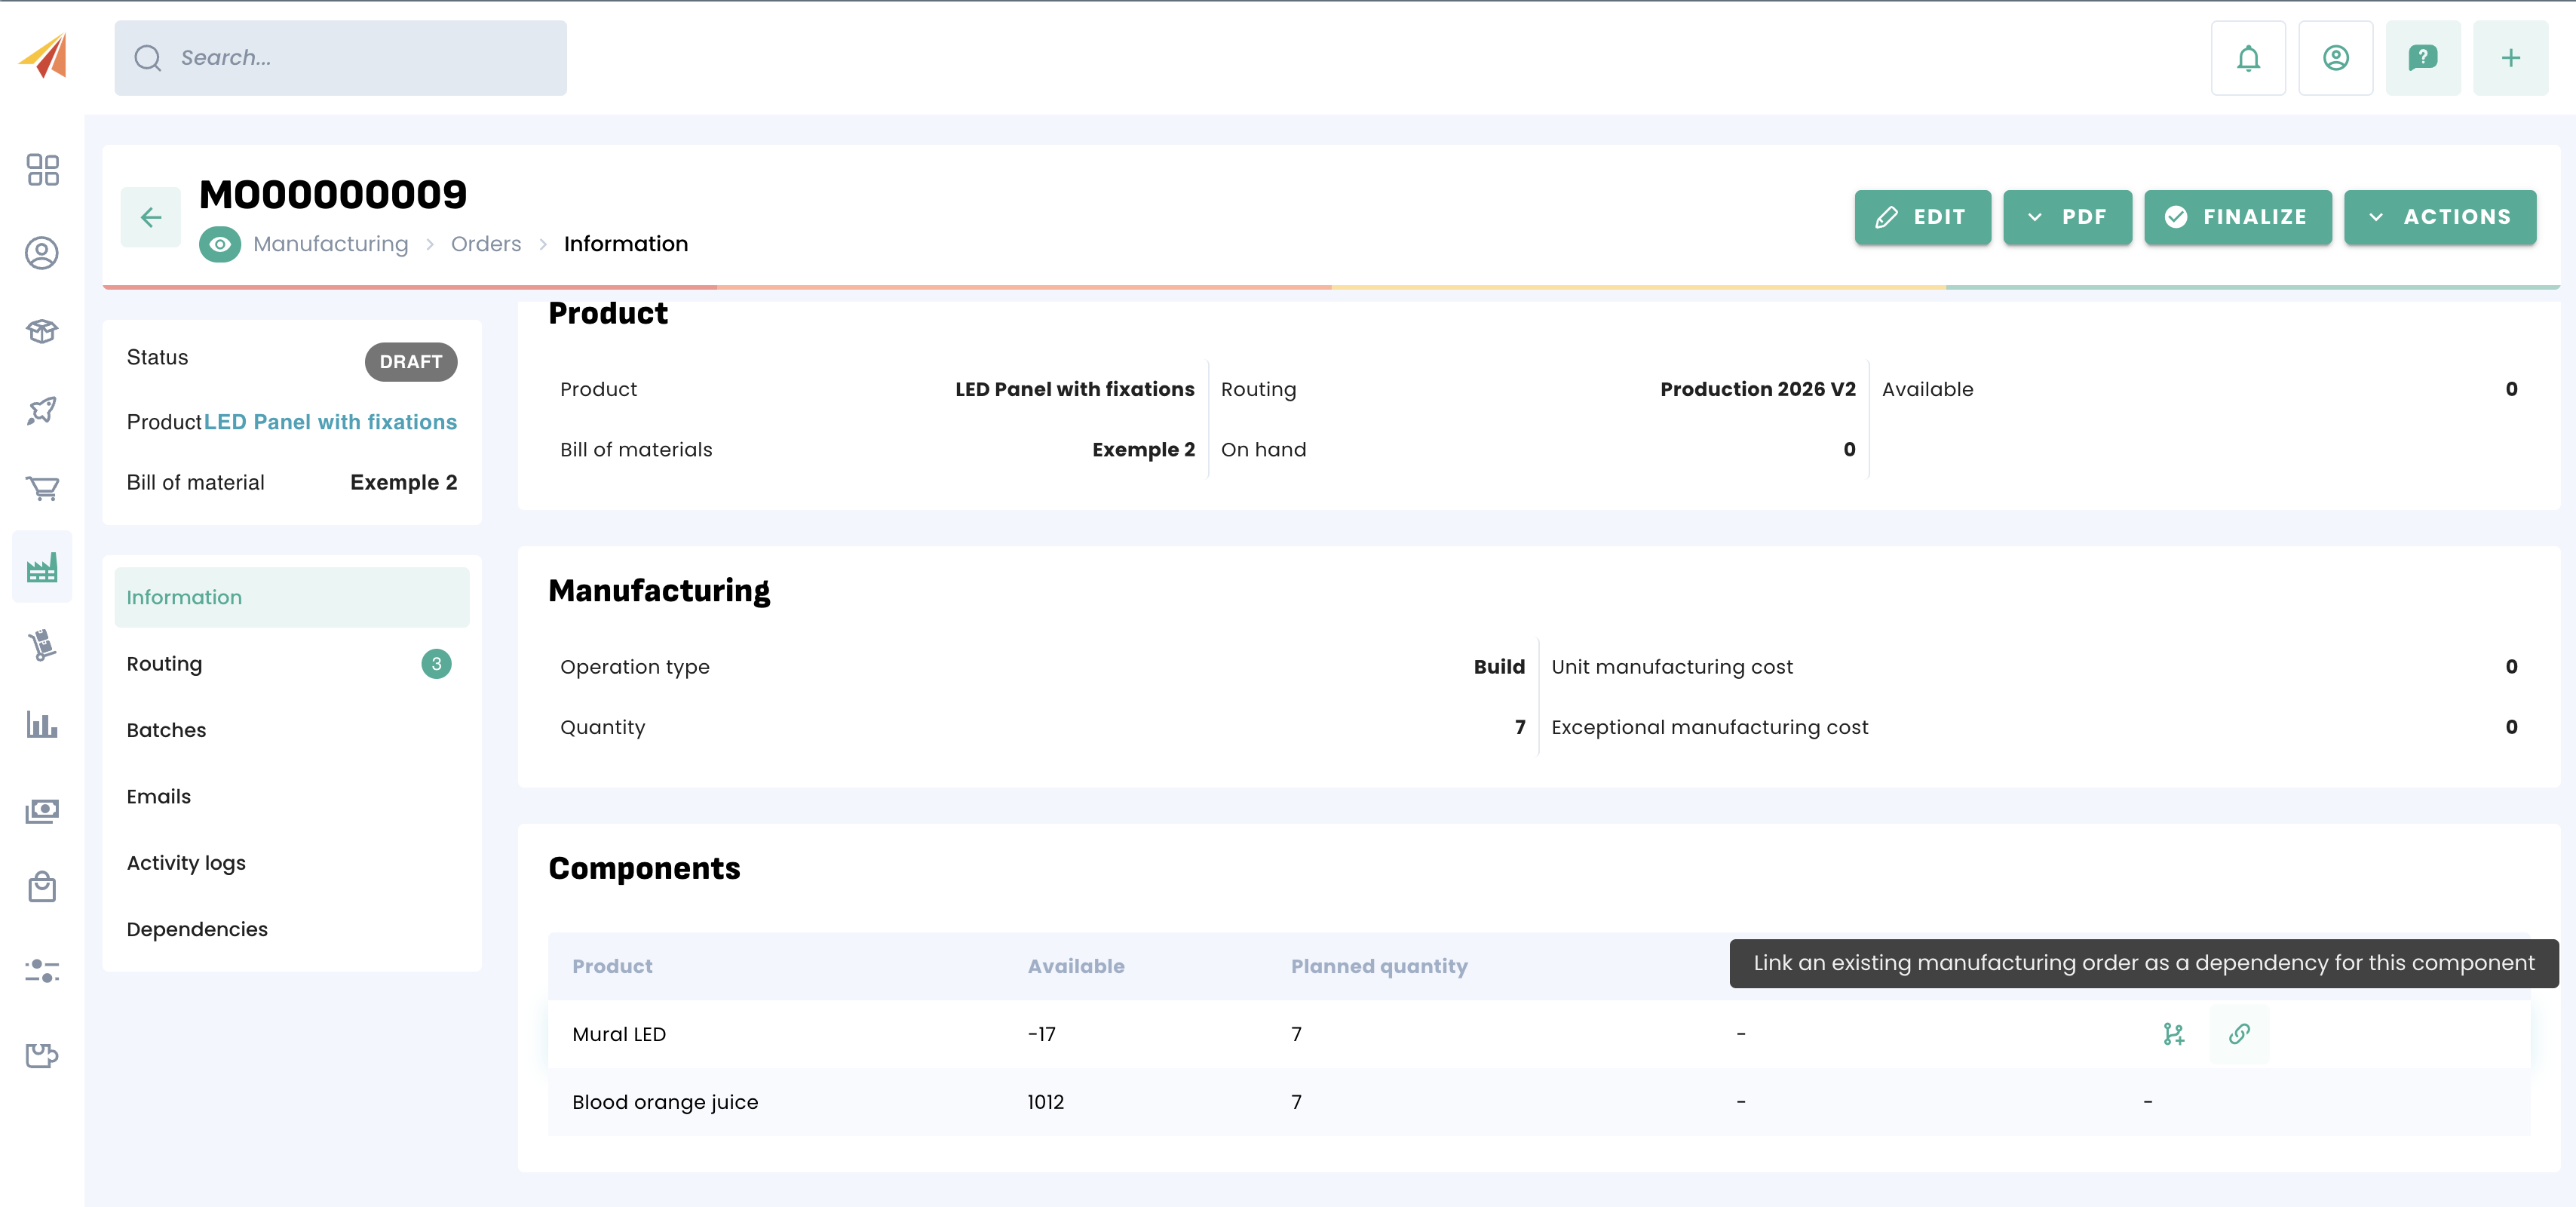Click the plus quick-add icon
The image size is (2576, 1207).
2510,58
